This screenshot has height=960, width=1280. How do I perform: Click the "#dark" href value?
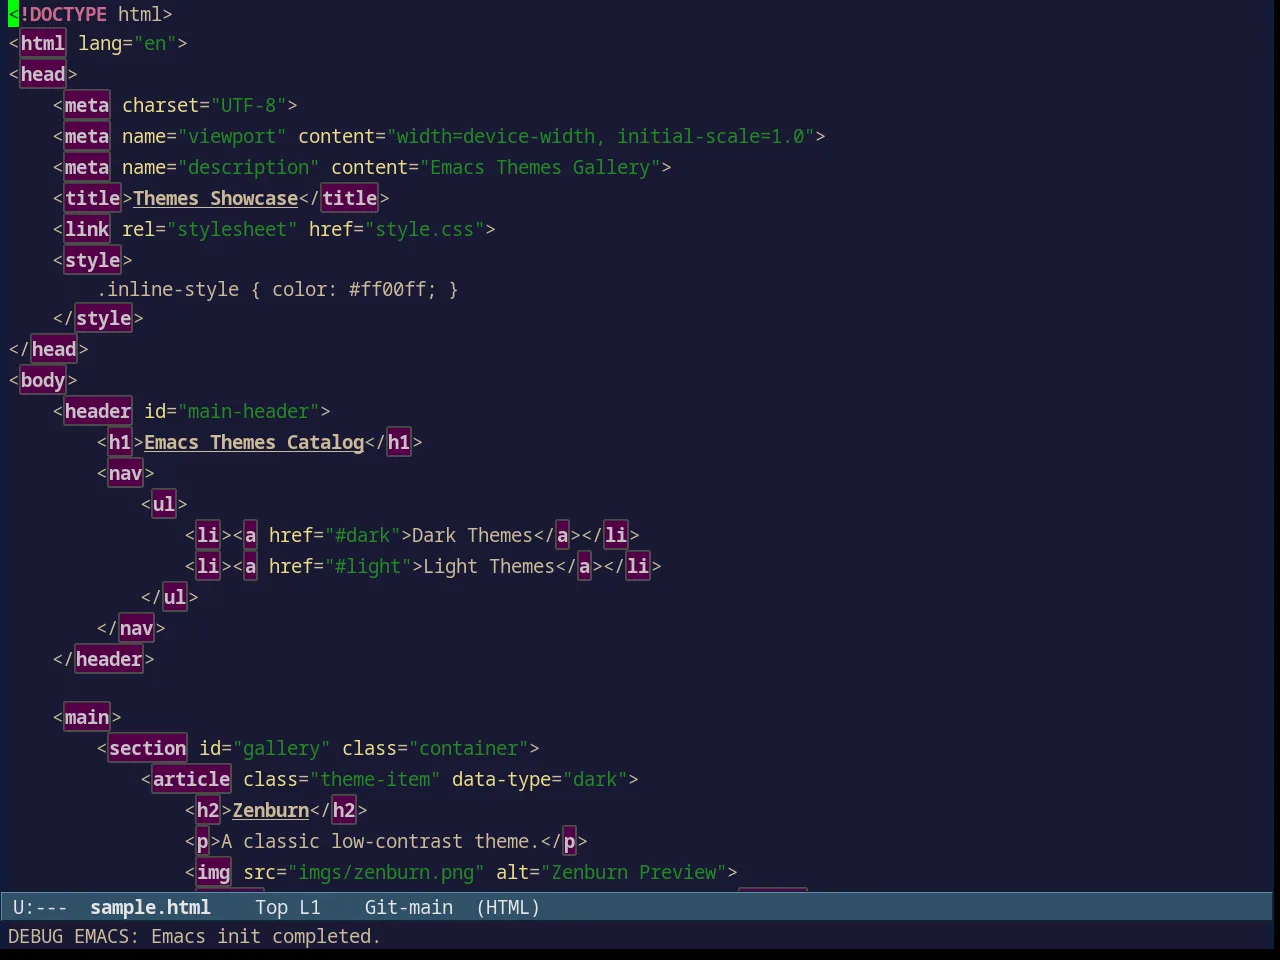(x=362, y=535)
